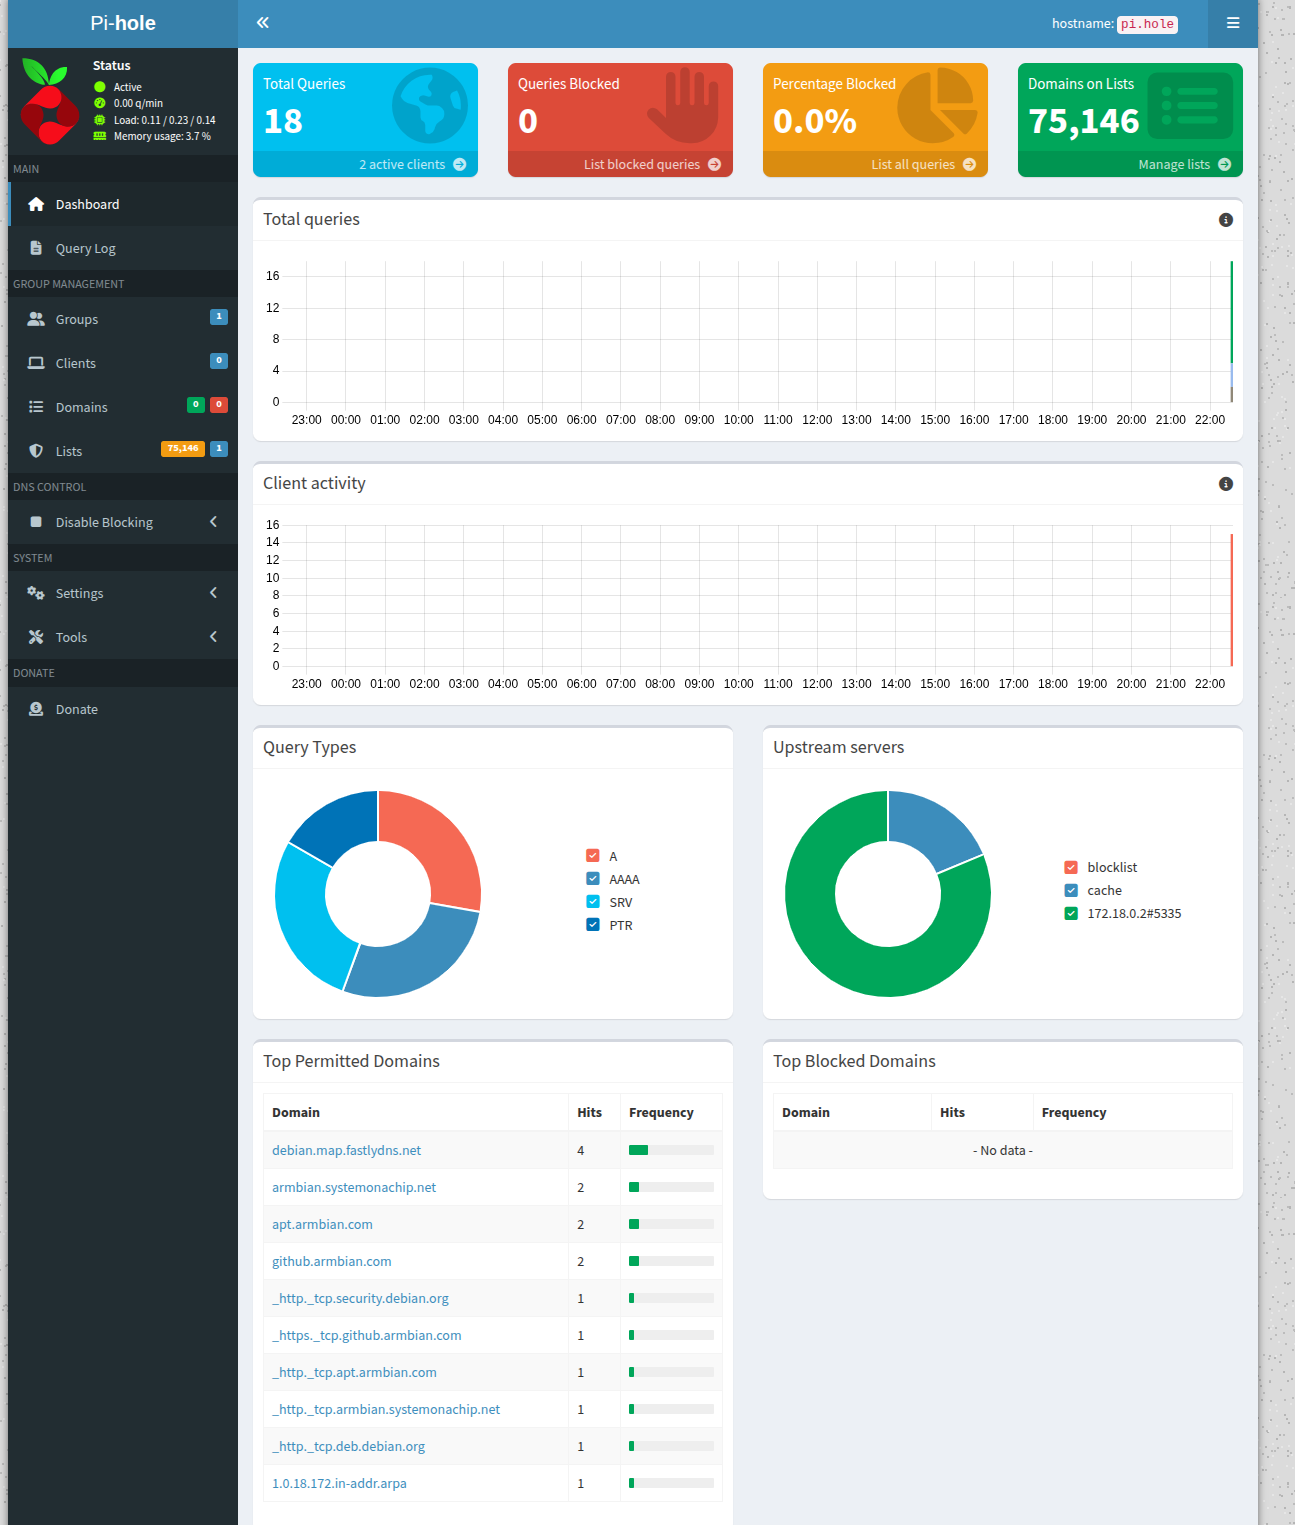The height and width of the screenshot is (1525, 1295).
Task: Open the debian.map.fastlydns.net domain link
Action: [346, 1150]
